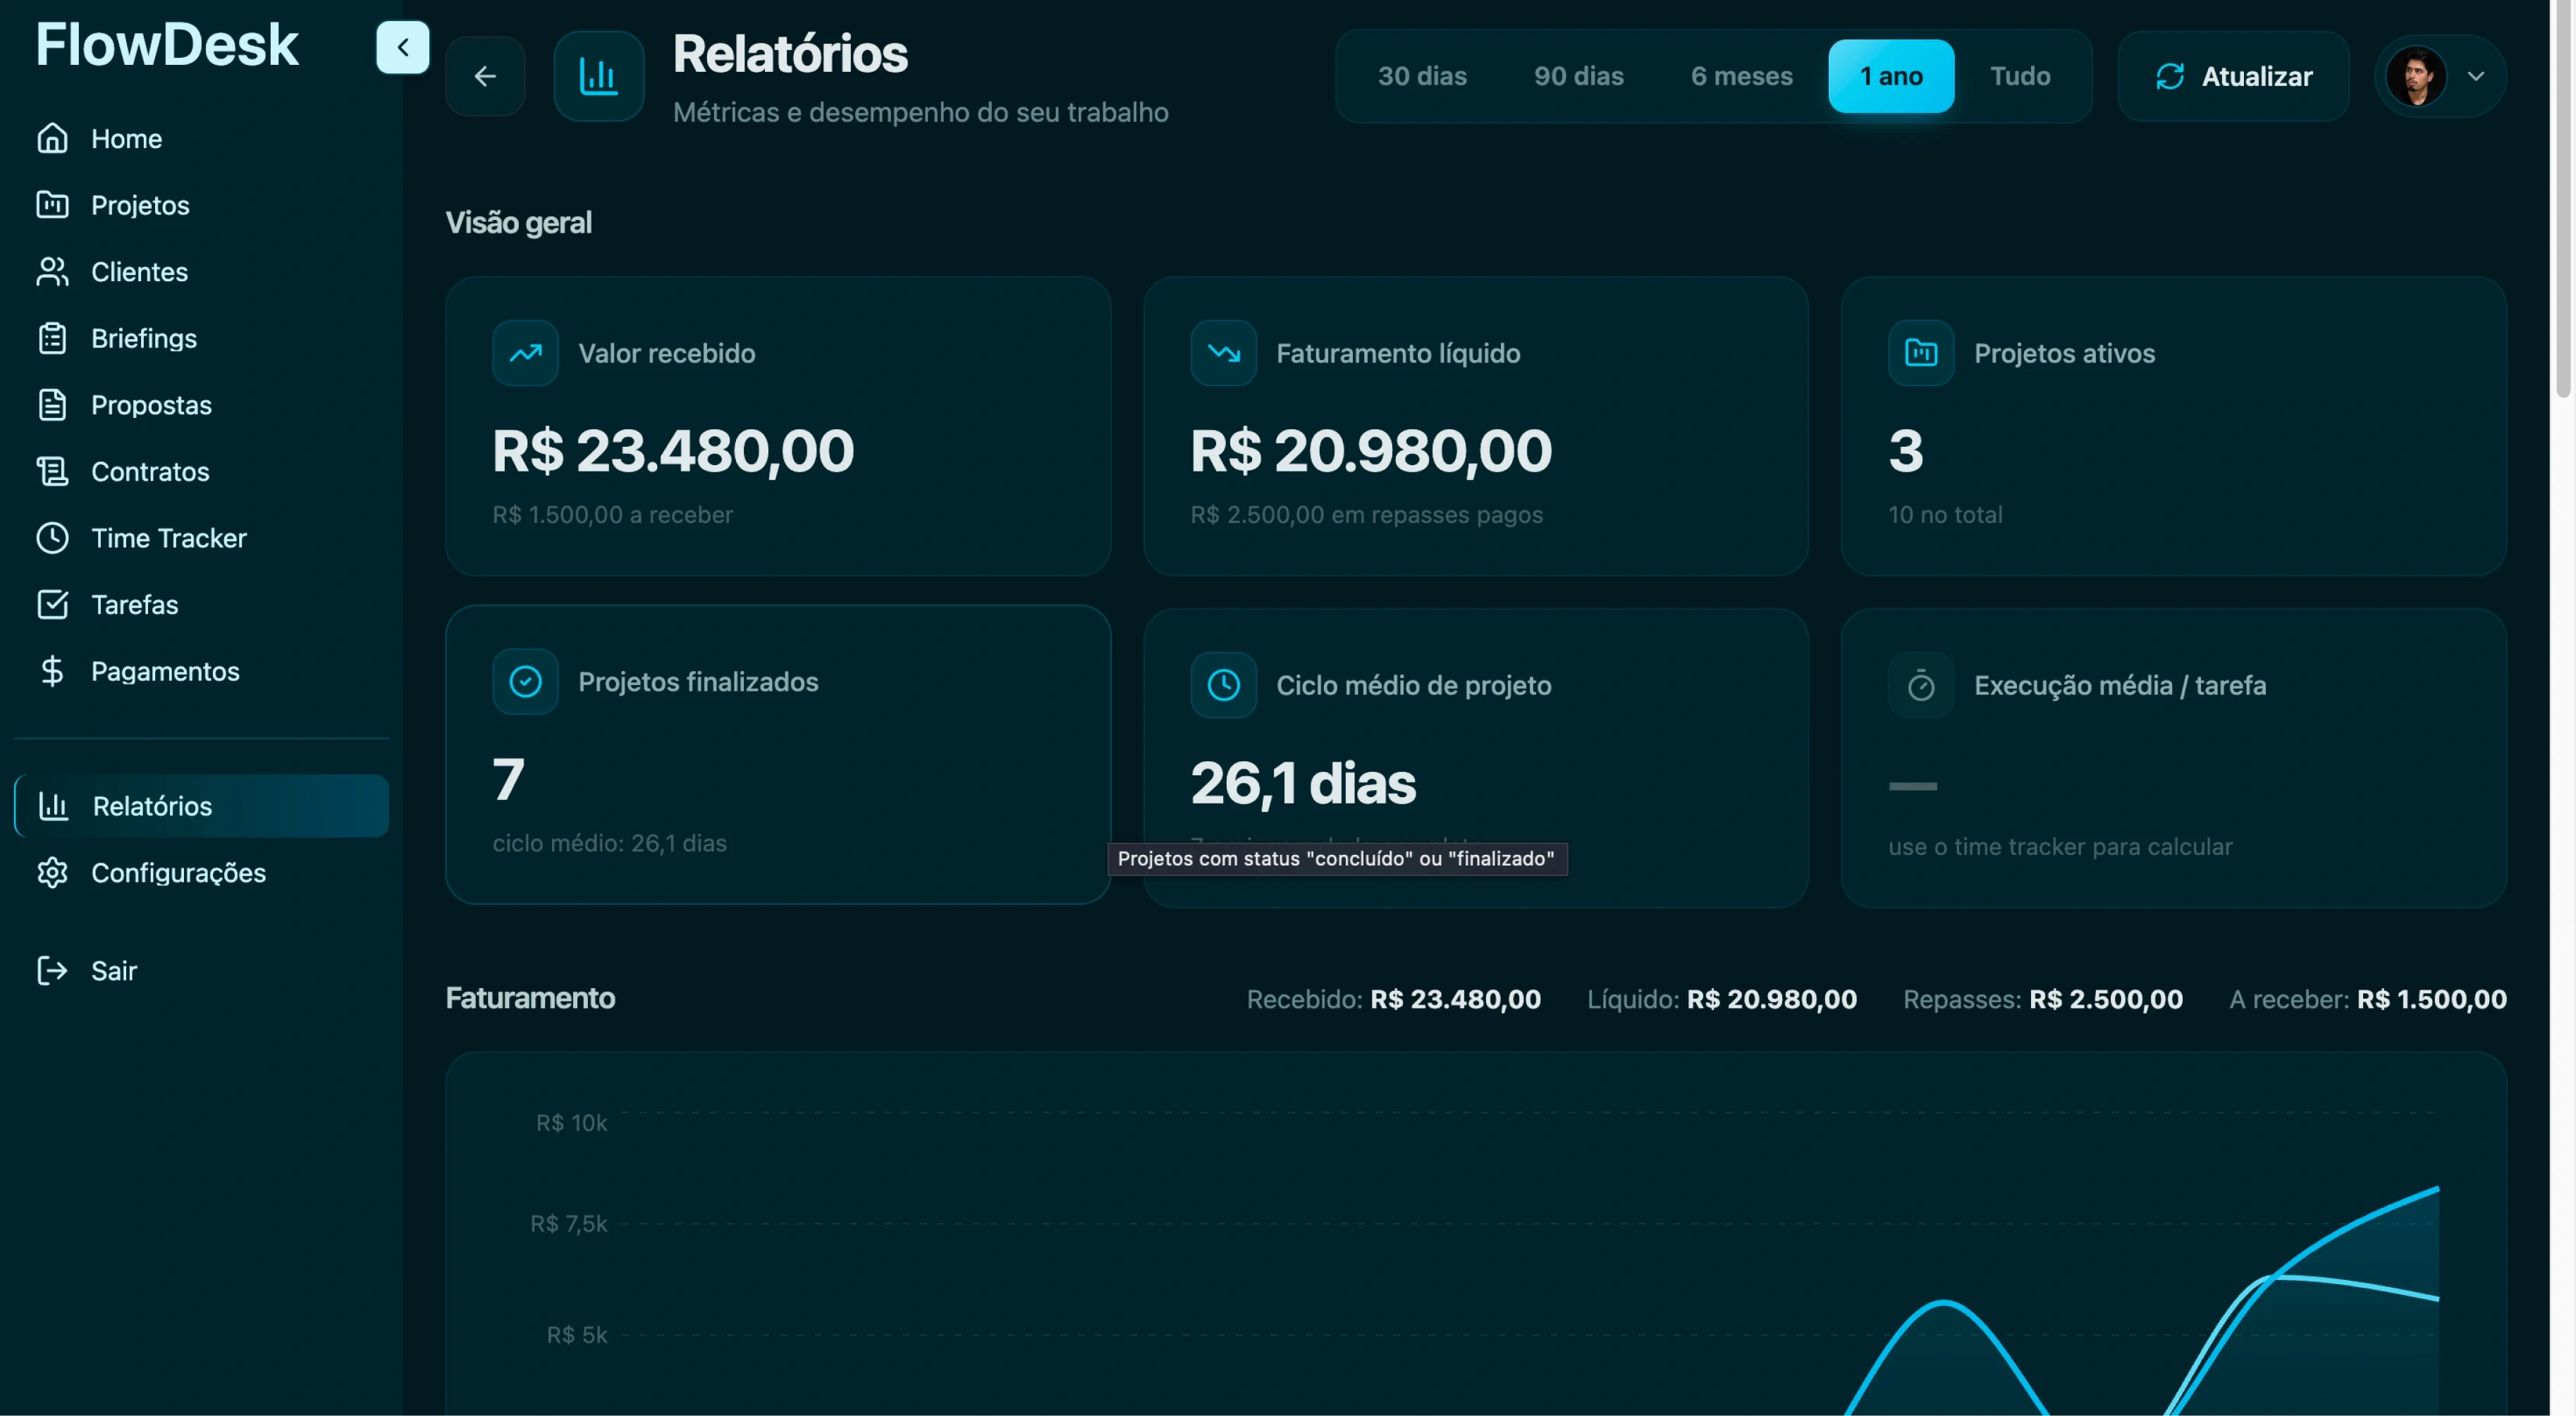The width and height of the screenshot is (2576, 1416).
Task: Open Configurações settings page
Action: (201, 872)
